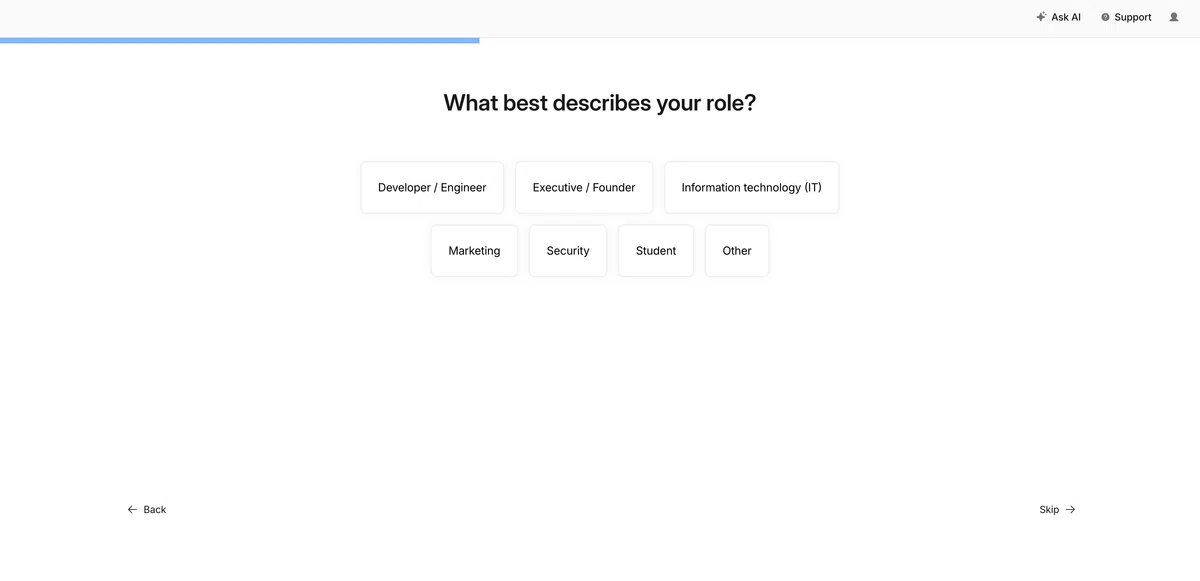The width and height of the screenshot is (1200, 581).
Task: Open the Ask AI menu item
Action: (1059, 17)
